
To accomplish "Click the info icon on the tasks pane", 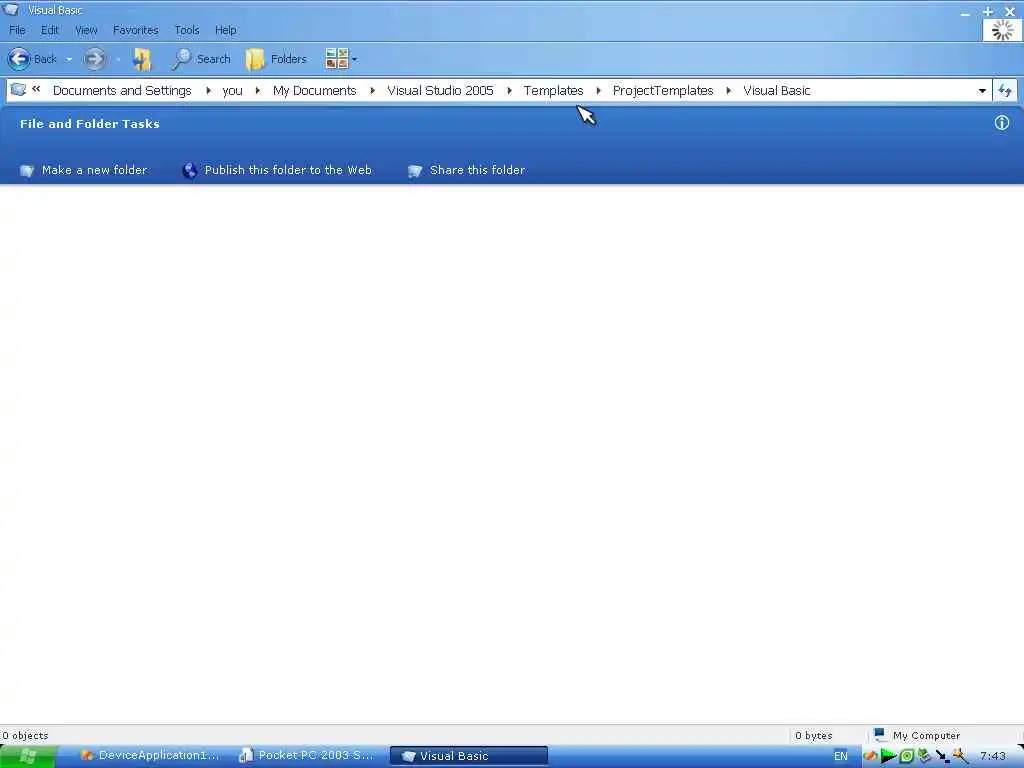I will [1002, 123].
